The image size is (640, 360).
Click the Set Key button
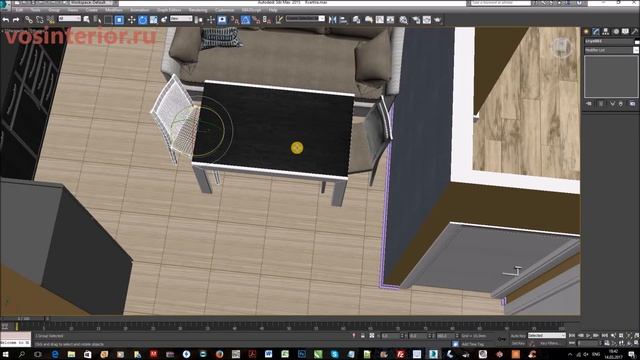pos(518,344)
